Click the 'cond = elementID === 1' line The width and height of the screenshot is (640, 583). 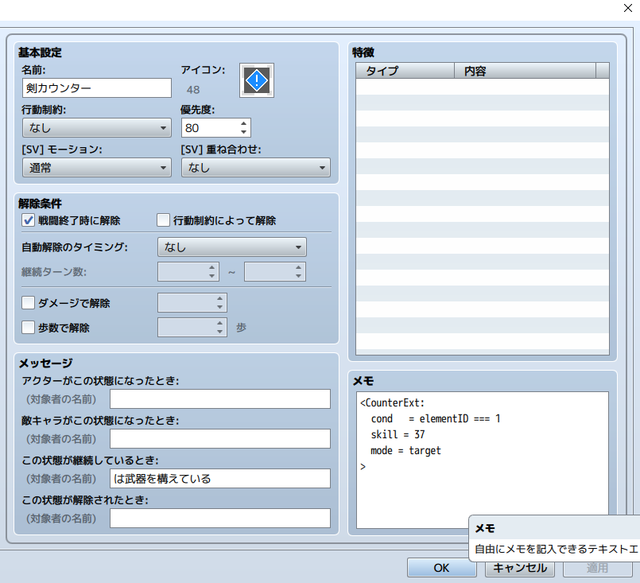coord(436,418)
